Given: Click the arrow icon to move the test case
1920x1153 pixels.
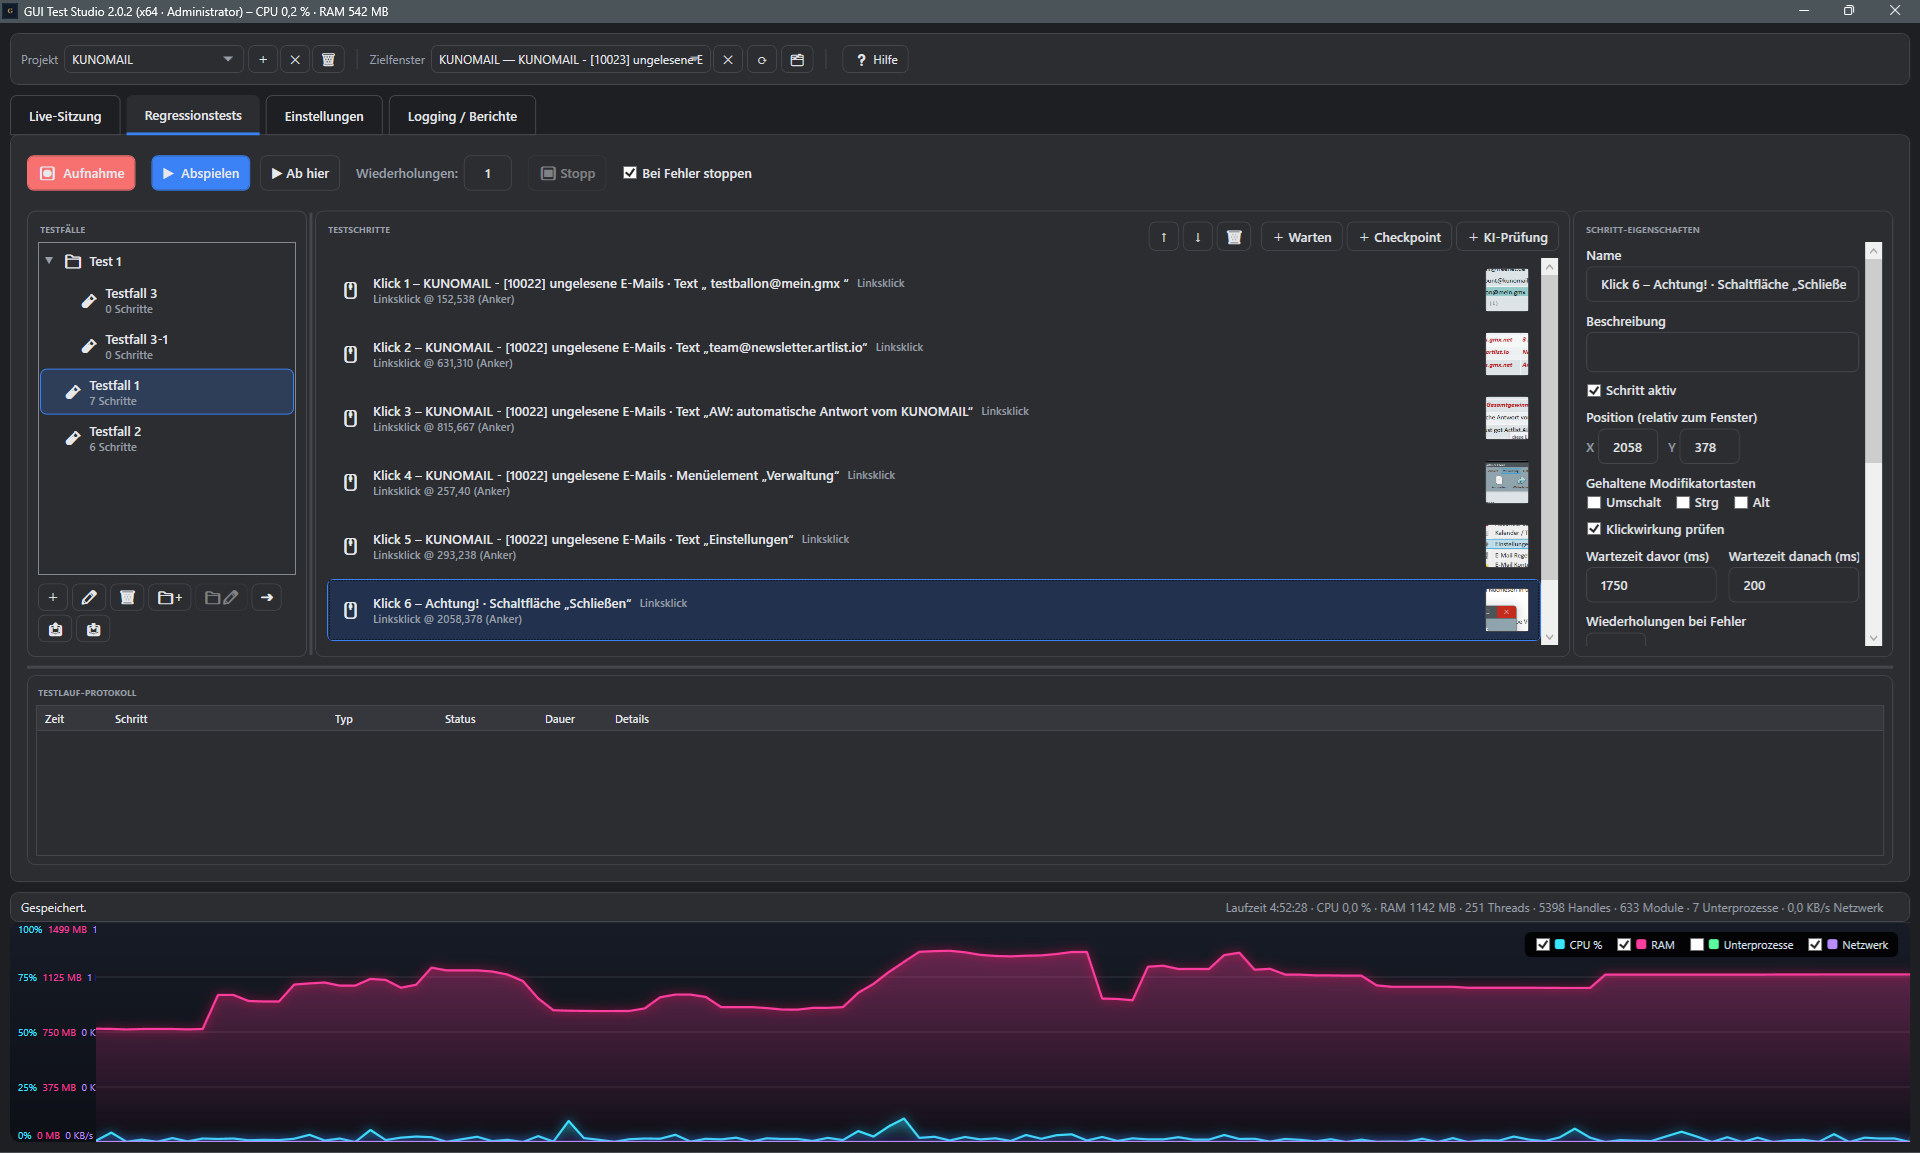Looking at the screenshot, I should (x=267, y=598).
